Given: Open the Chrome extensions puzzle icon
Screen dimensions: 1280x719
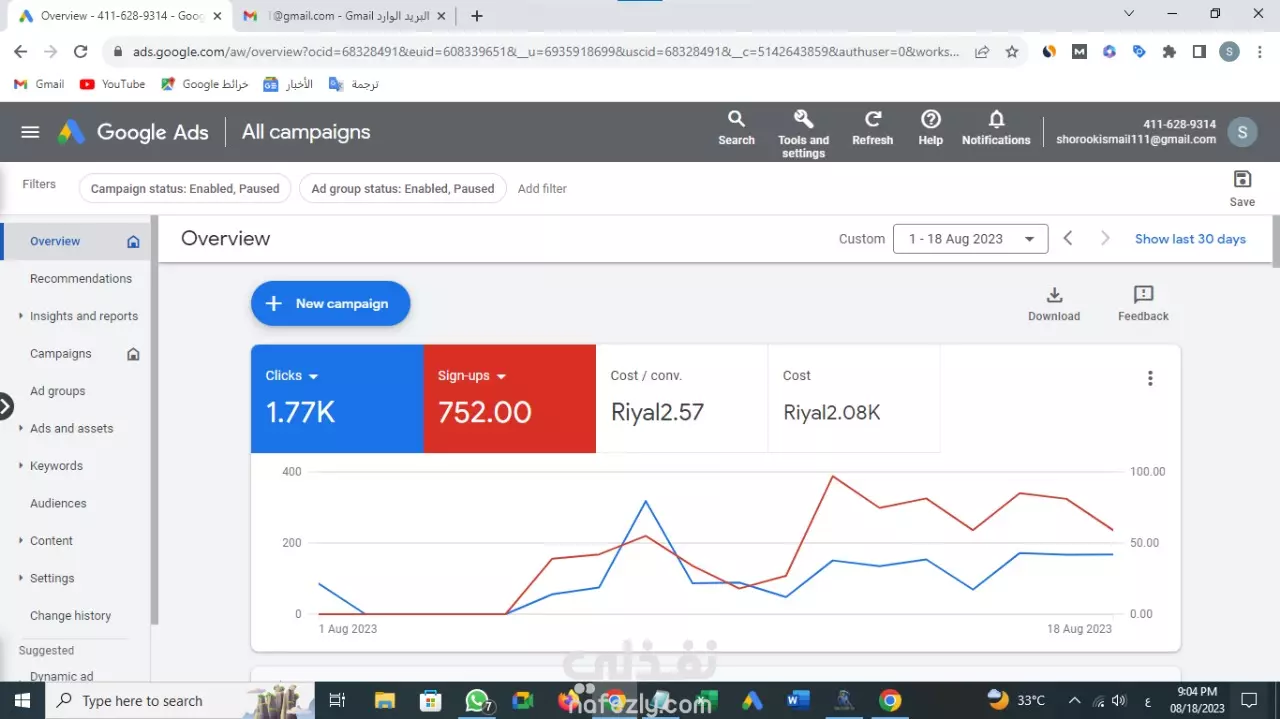Looking at the screenshot, I should click(x=1169, y=52).
